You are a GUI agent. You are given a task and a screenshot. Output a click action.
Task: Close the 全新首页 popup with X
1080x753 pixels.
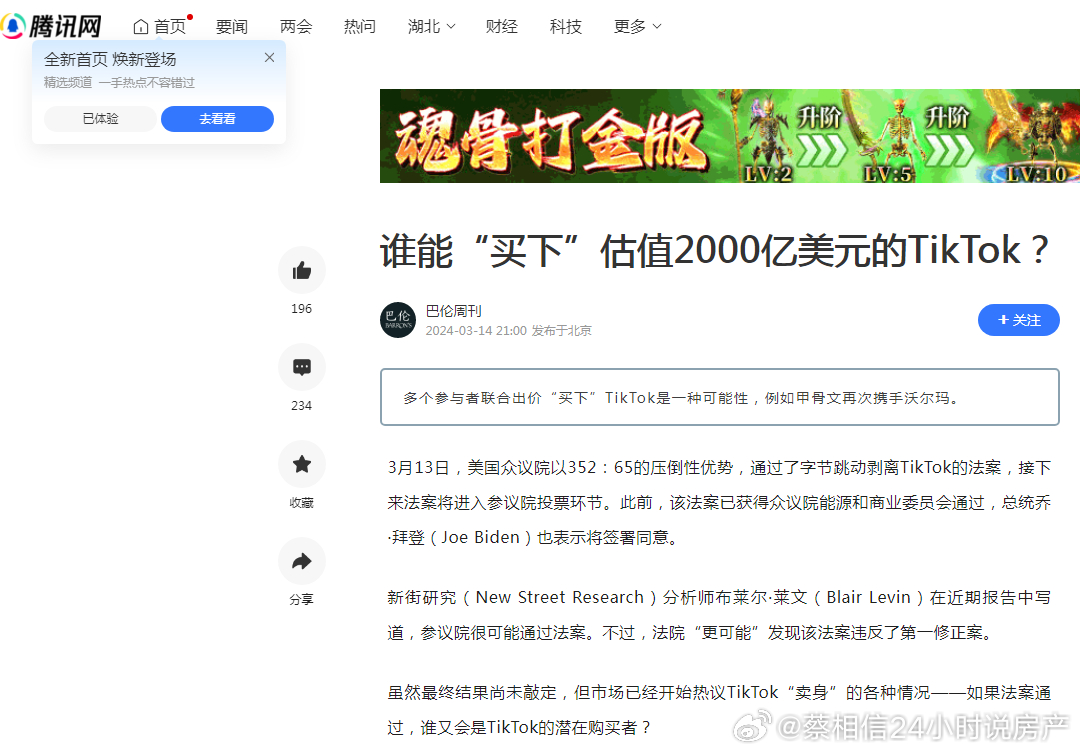click(x=269, y=58)
